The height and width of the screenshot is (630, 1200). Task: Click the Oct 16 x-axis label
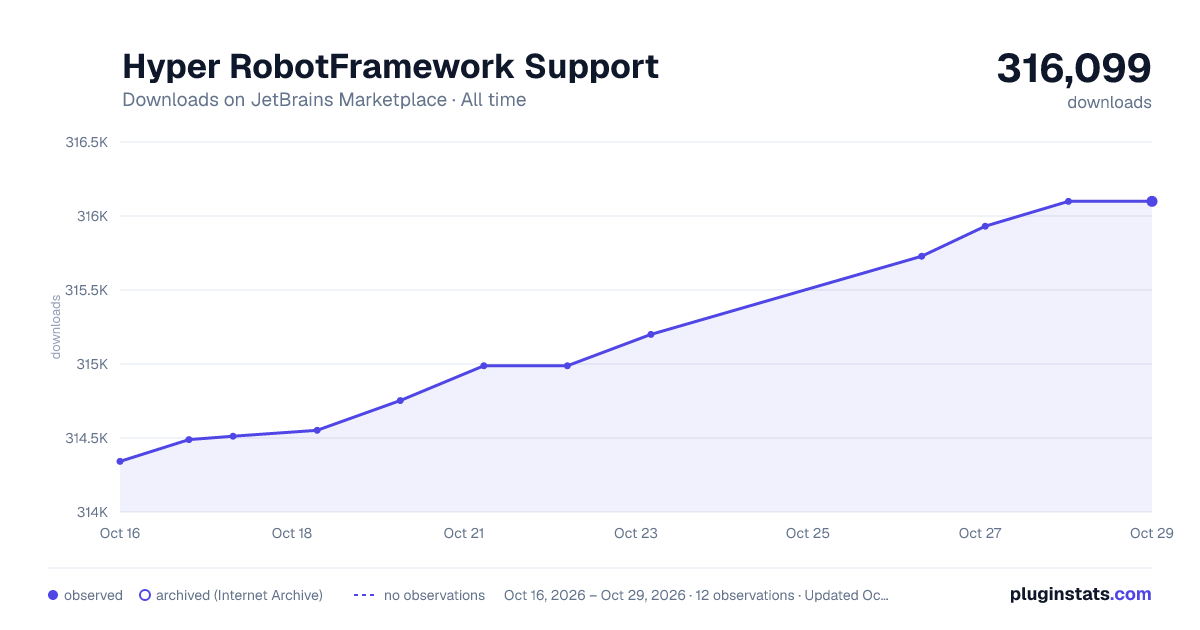point(120,533)
